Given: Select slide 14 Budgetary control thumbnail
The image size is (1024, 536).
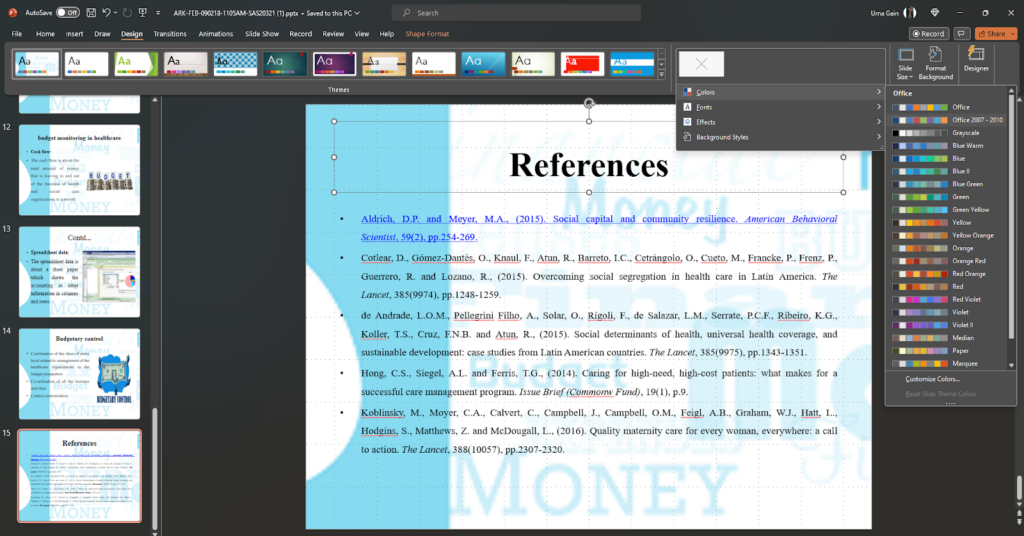Looking at the screenshot, I should (80, 372).
